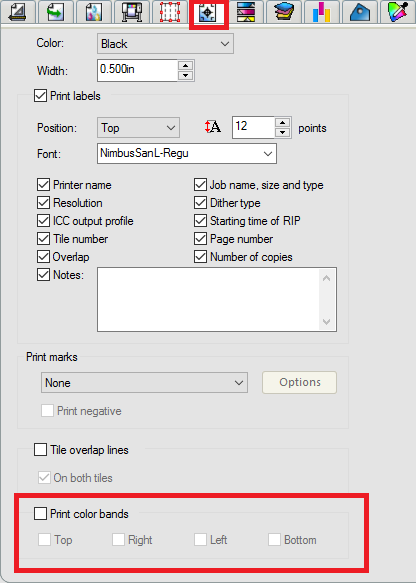Open the Print marks dropdown showing None
This screenshot has height=583, width=416.
144,383
